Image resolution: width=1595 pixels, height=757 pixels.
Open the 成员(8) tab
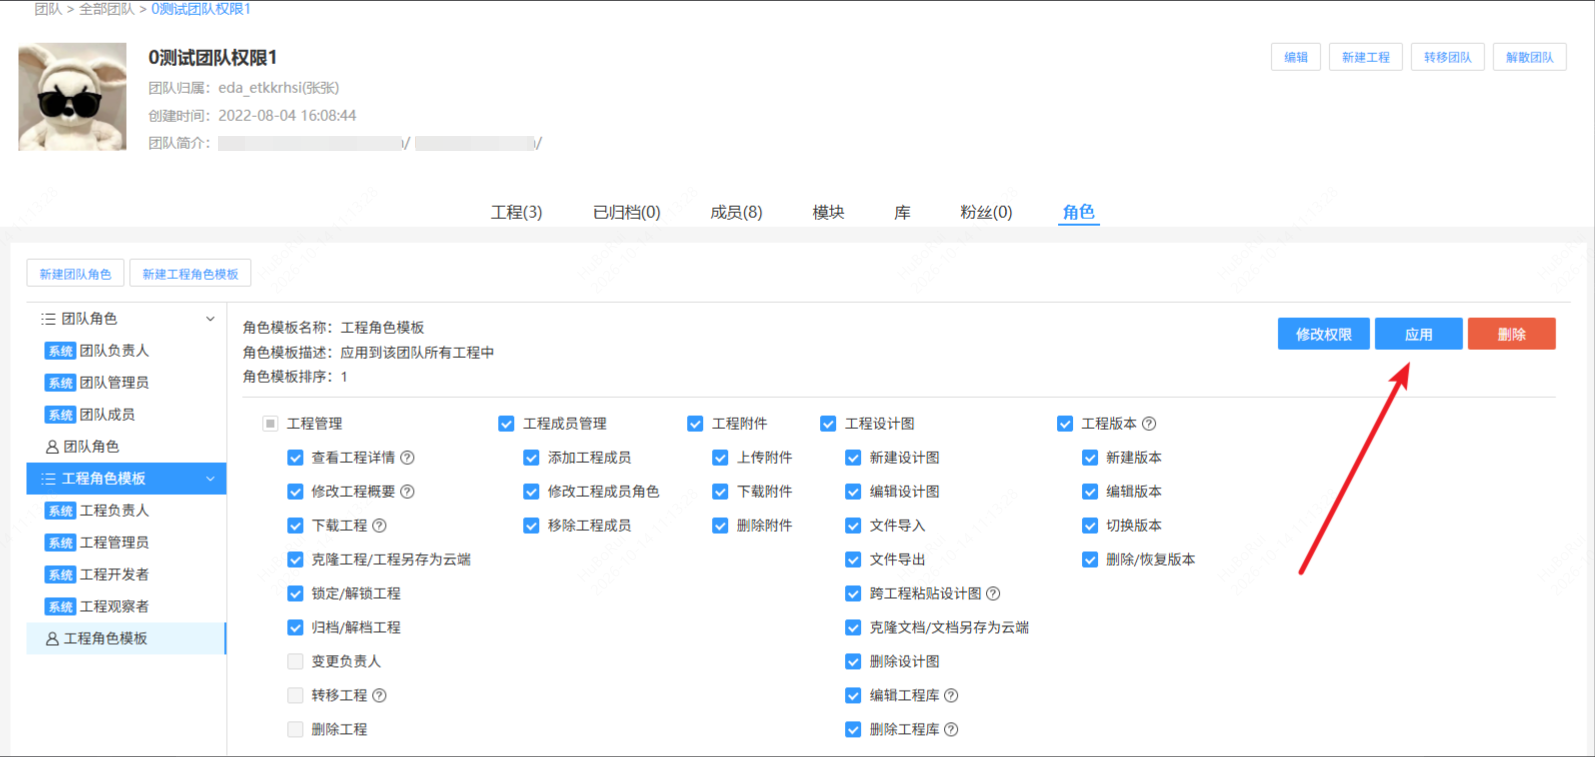736,212
